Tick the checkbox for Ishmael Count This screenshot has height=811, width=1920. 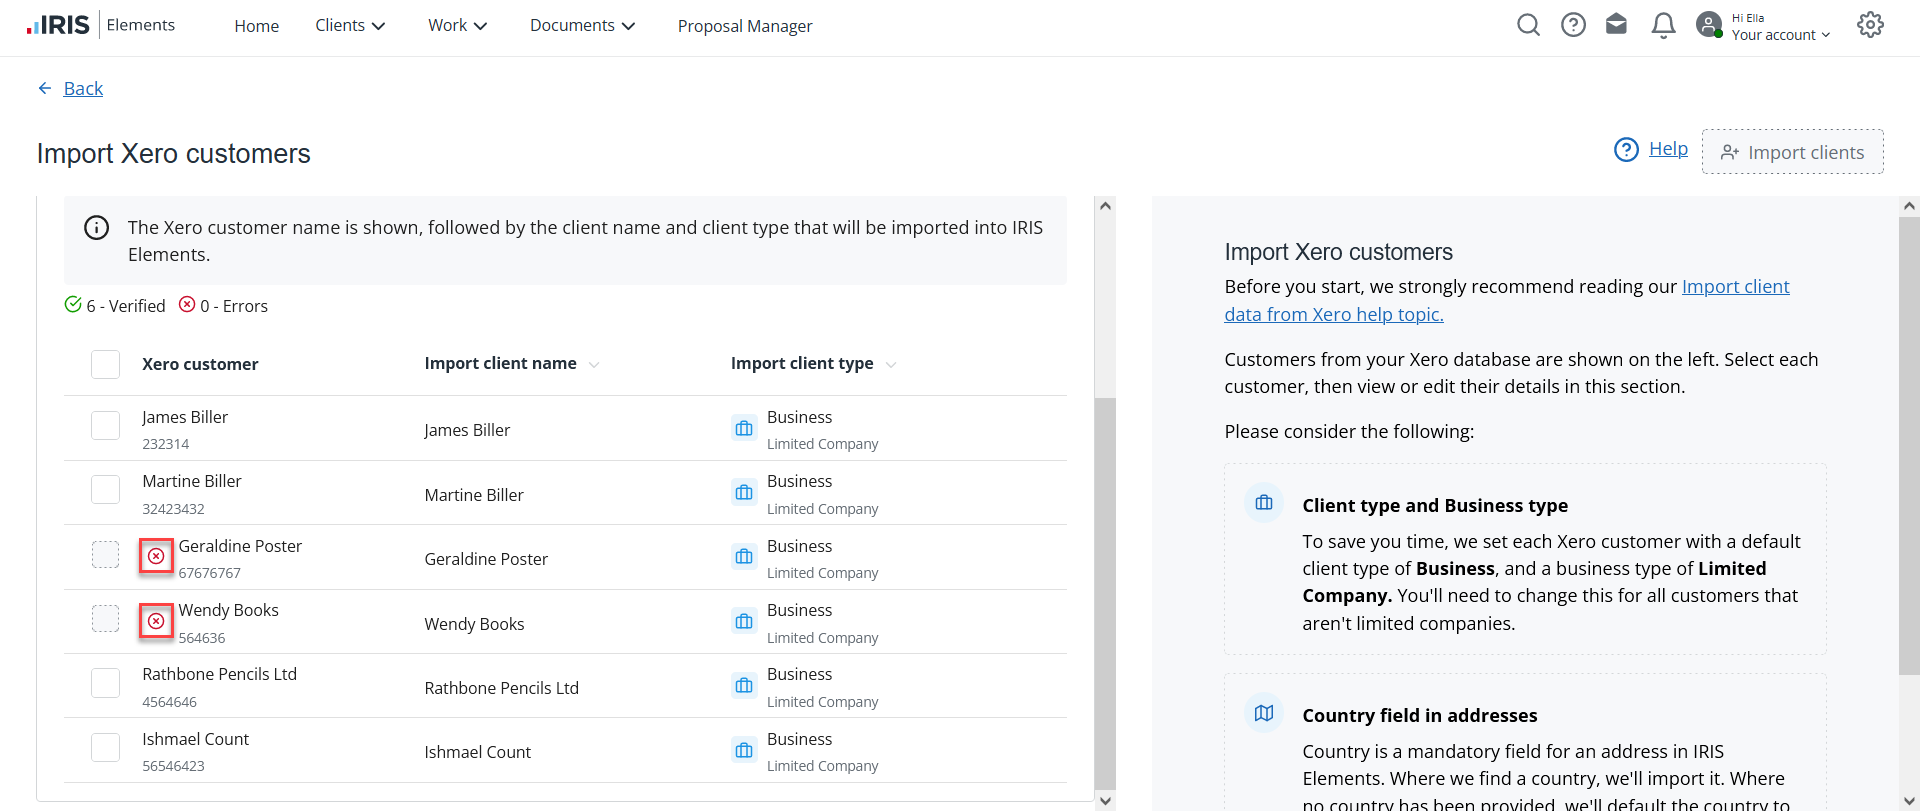tap(105, 747)
